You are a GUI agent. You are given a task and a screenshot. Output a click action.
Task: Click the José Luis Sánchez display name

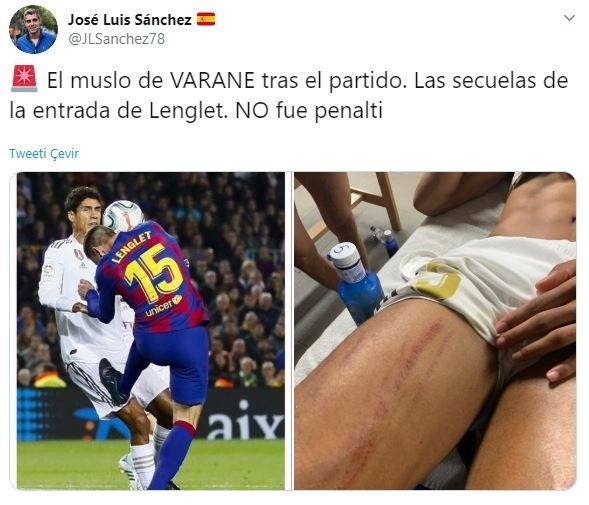point(130,20)
